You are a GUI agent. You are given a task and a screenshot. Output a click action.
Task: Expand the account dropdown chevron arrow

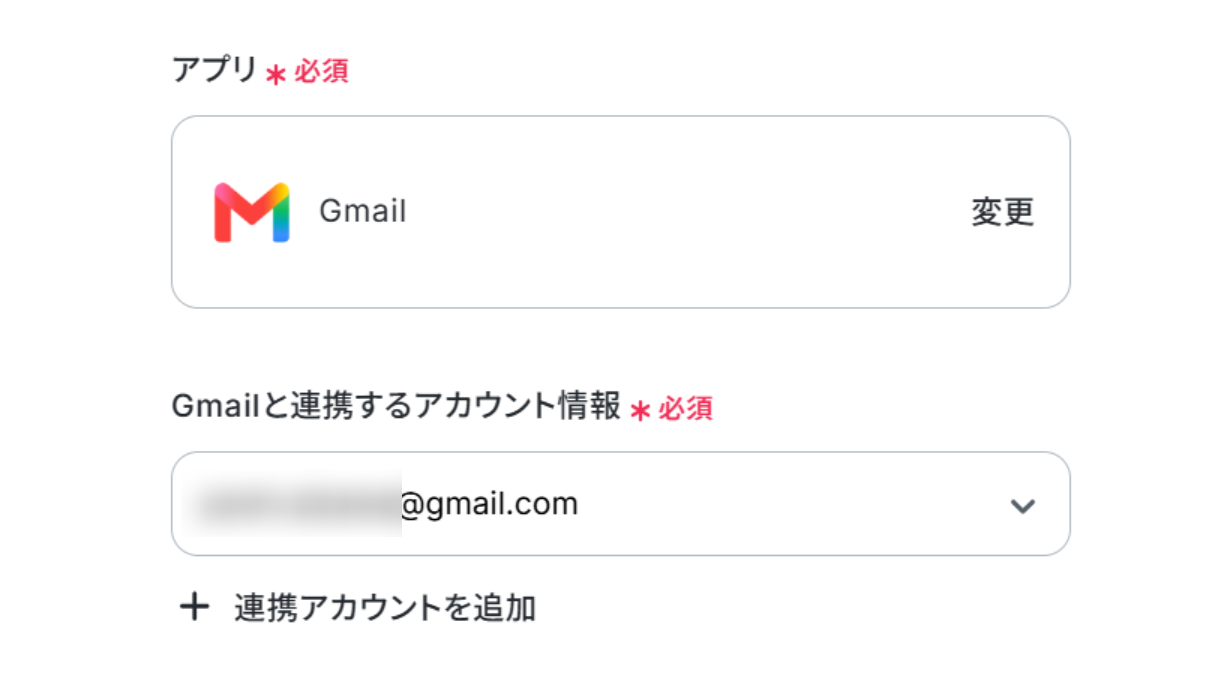[1021, 506]
